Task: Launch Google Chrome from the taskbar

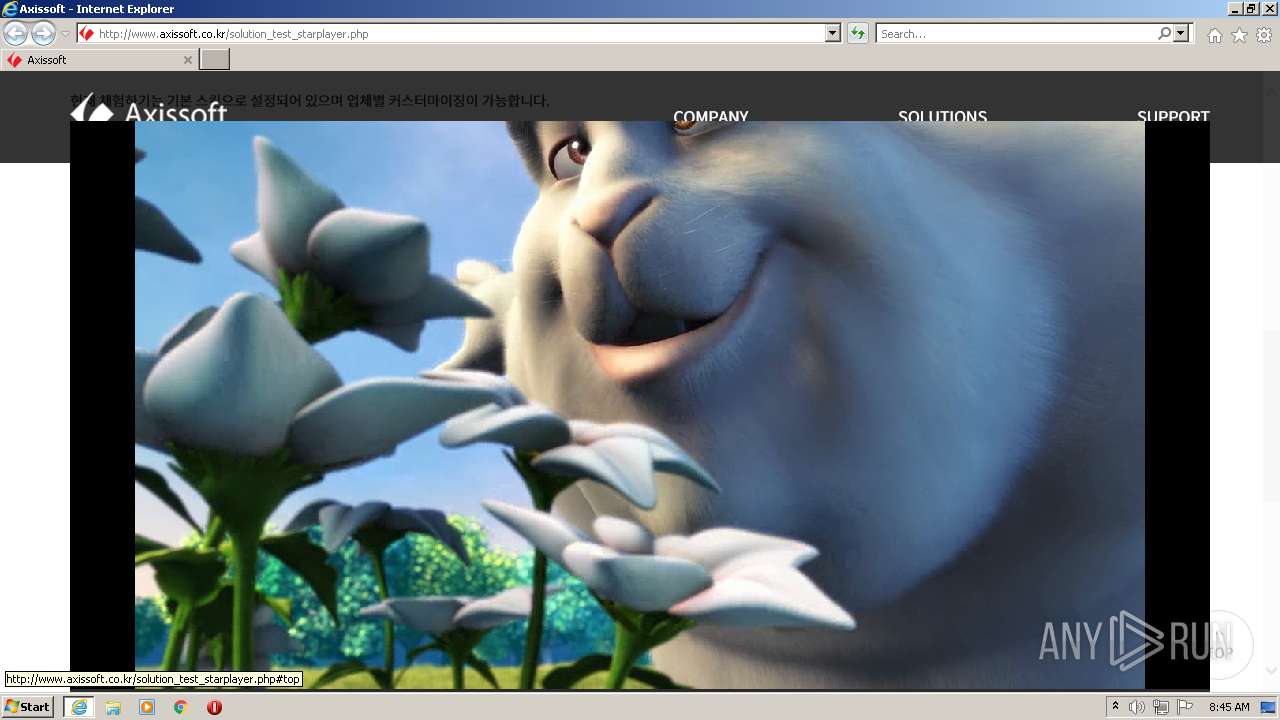Action: pos(180,707)
